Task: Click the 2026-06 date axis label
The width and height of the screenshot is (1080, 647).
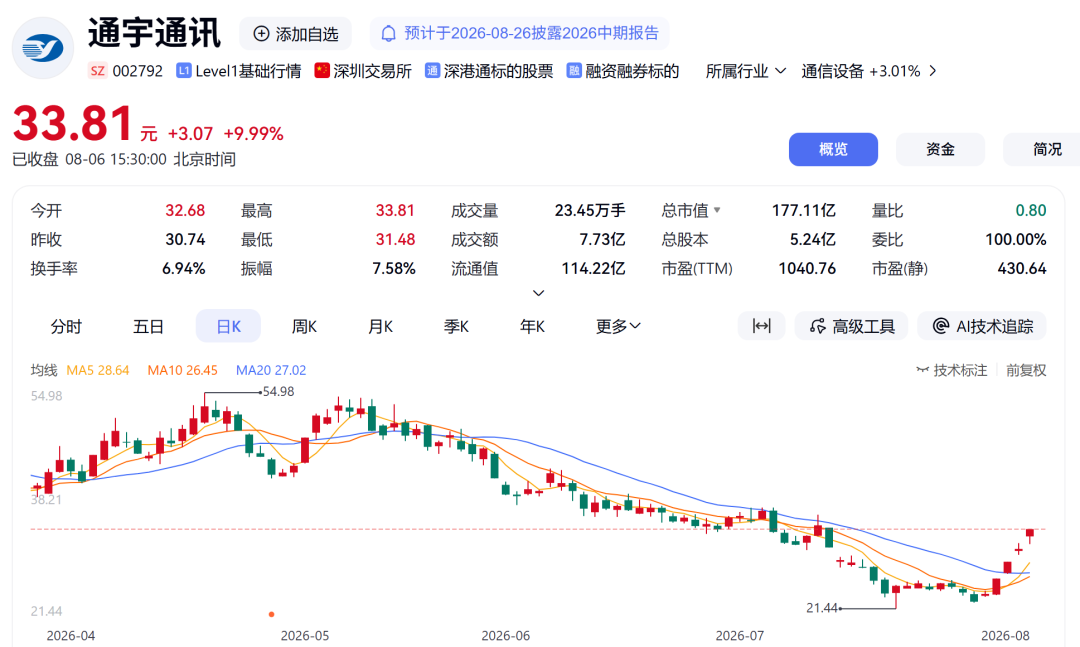Action: [x=506, y=635]
